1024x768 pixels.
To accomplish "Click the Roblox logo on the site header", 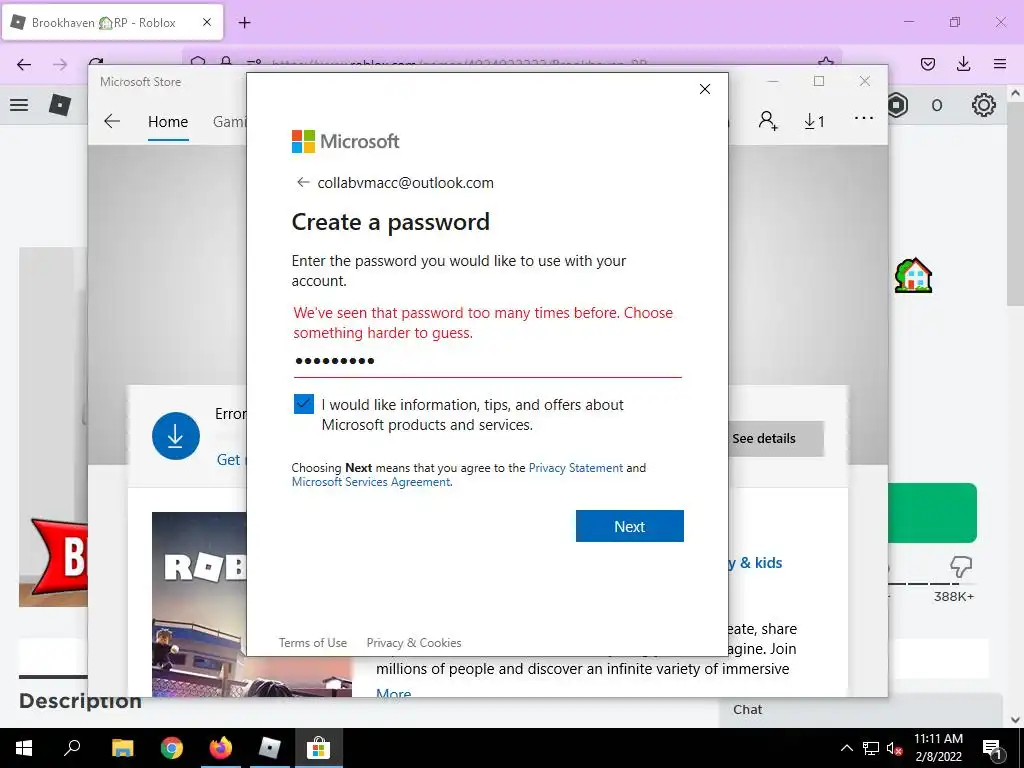I will pos(60,104).
